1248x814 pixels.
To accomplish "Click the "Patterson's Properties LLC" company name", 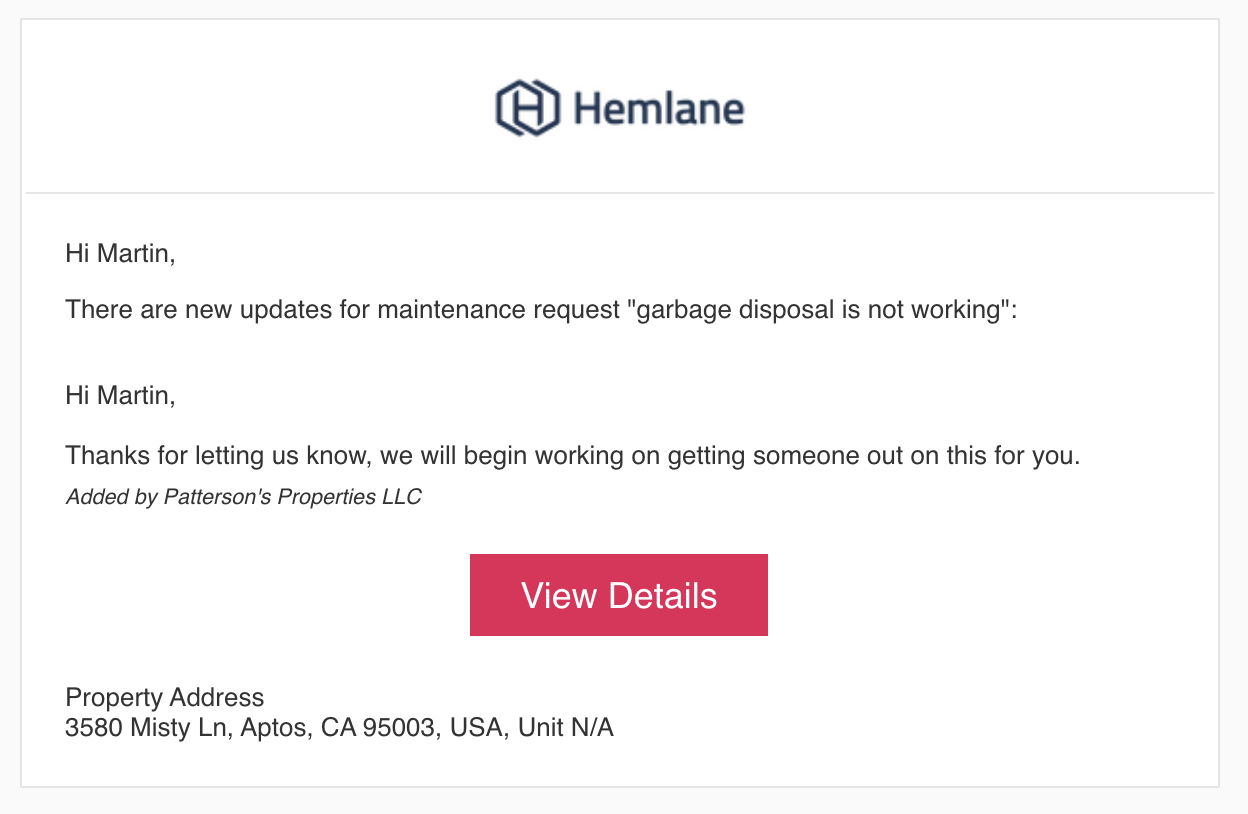I will tap(292, 497).
